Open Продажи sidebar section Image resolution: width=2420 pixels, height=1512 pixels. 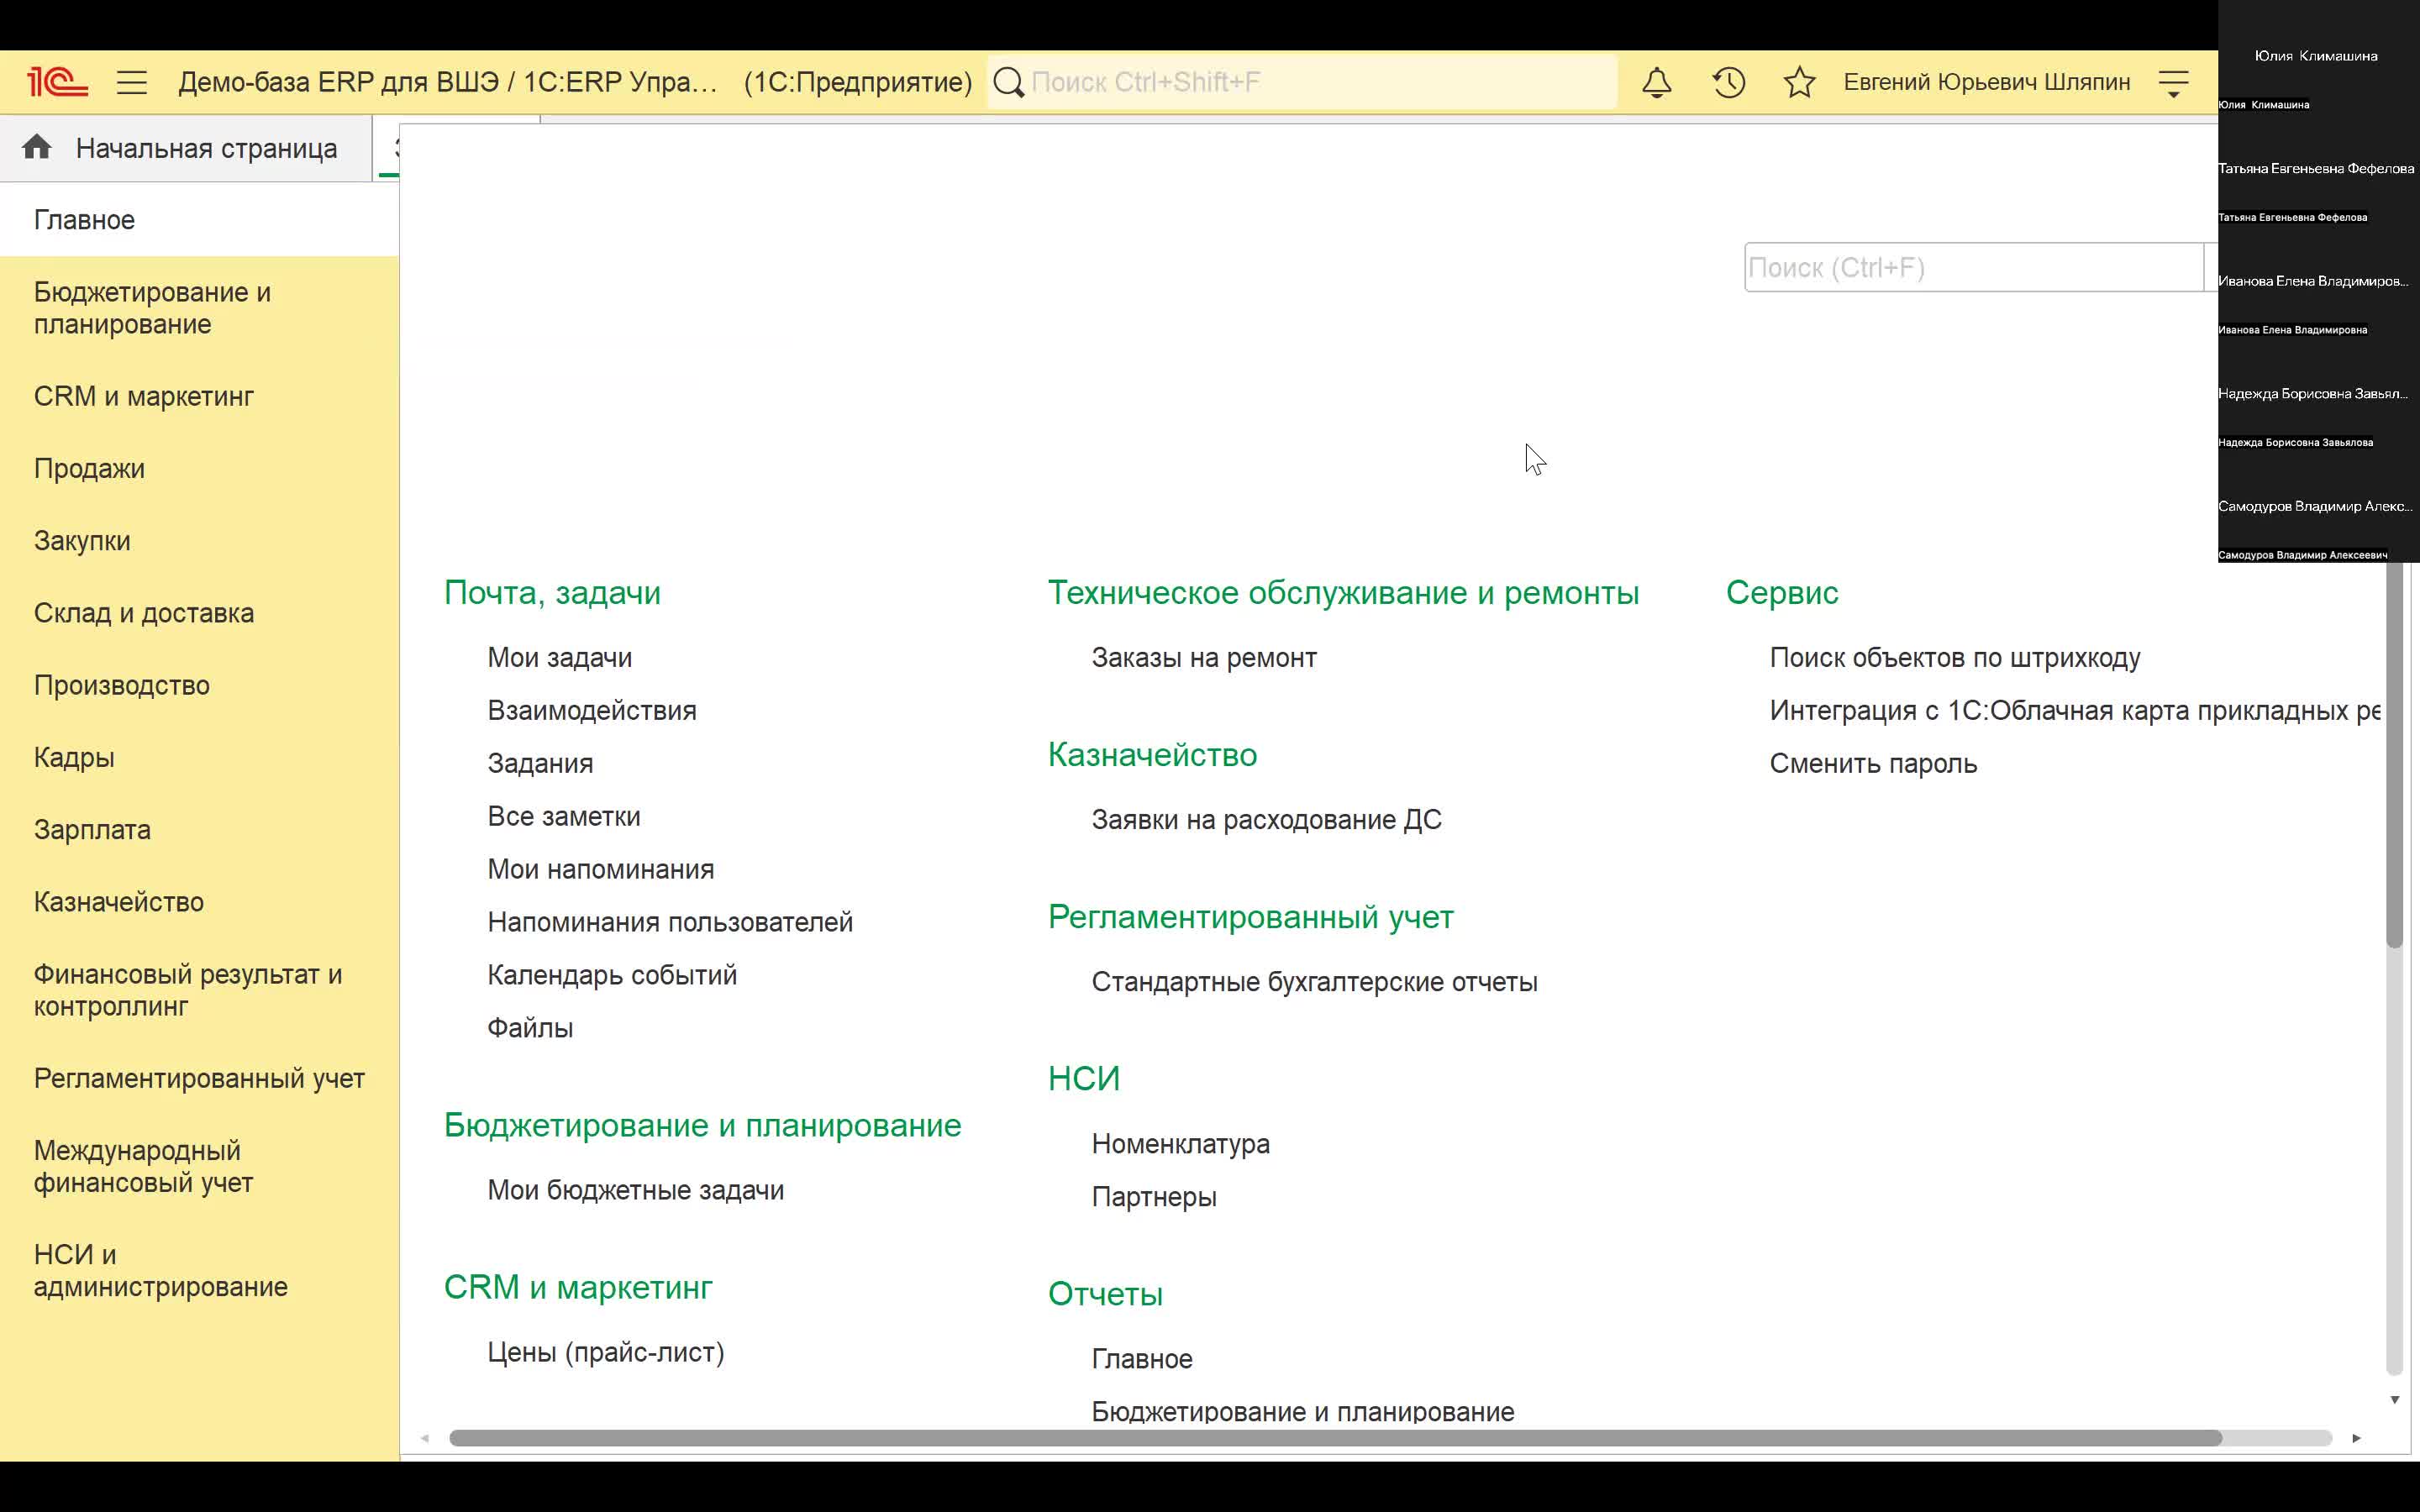click(x=200, y=468)
